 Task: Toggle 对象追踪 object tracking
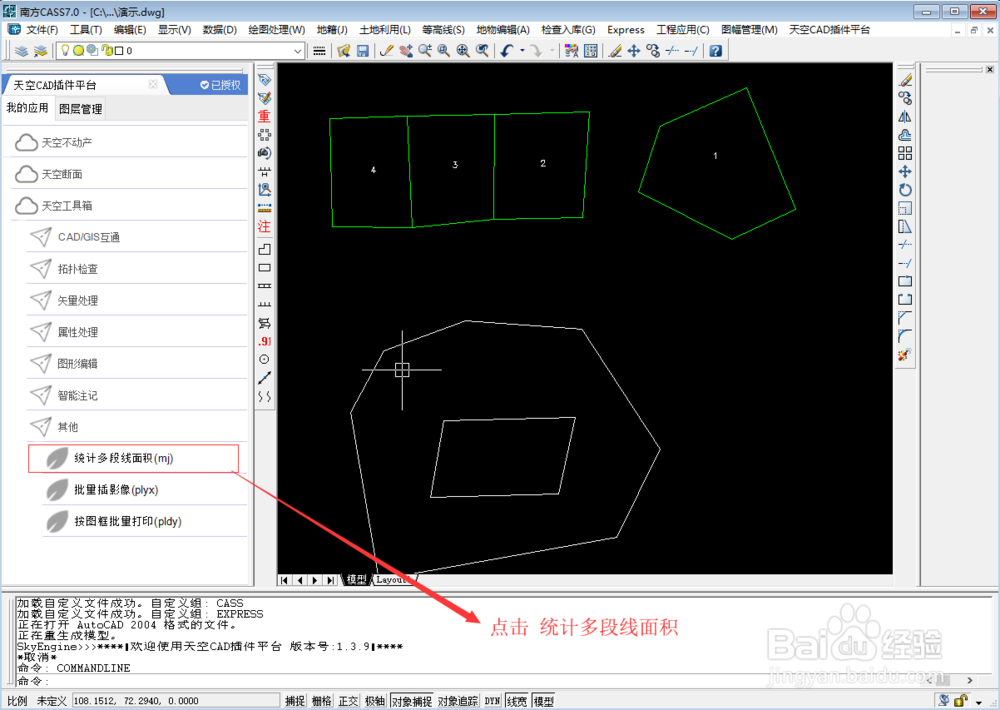pyautogui.click(x=457, y=701)
